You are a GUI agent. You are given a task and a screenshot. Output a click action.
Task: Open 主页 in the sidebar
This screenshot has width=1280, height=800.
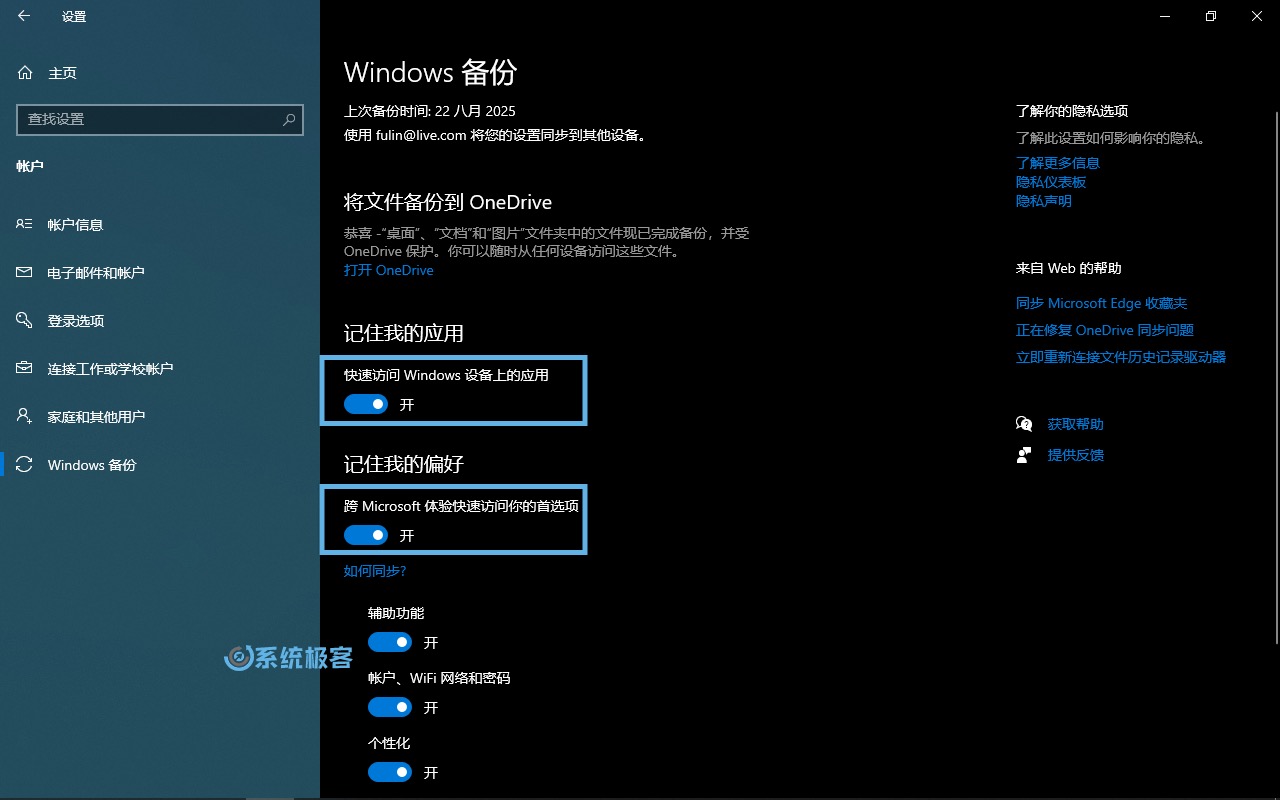160,73
